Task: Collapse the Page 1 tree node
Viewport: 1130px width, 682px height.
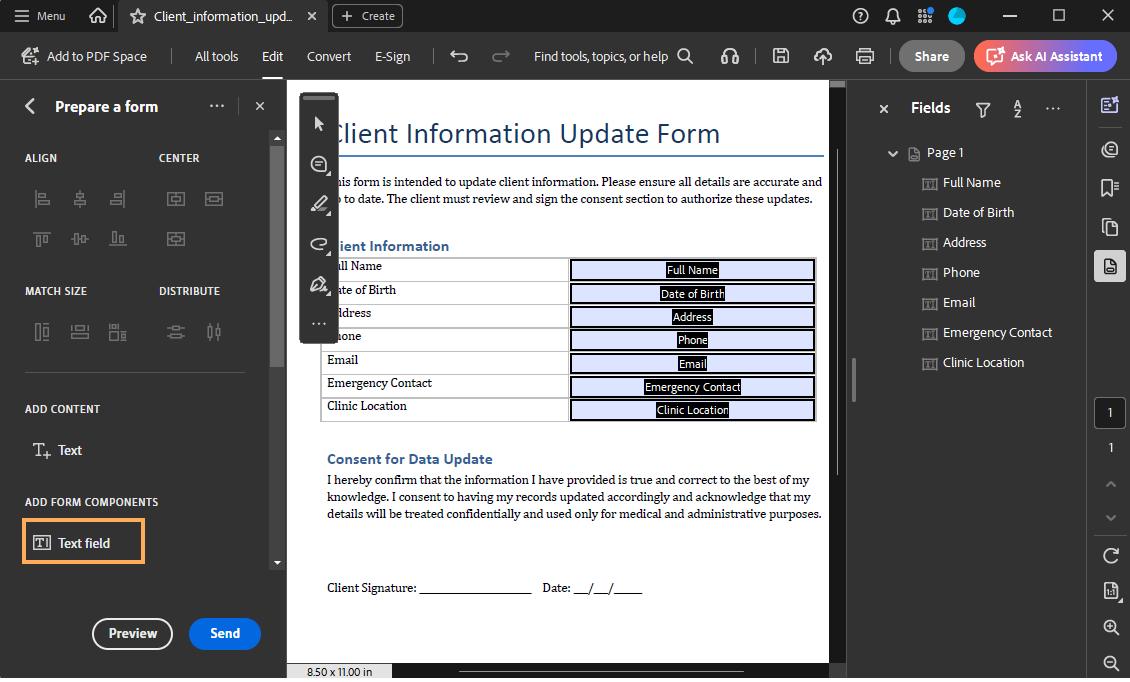Action: pyautogui.click(x=893, y=153)
